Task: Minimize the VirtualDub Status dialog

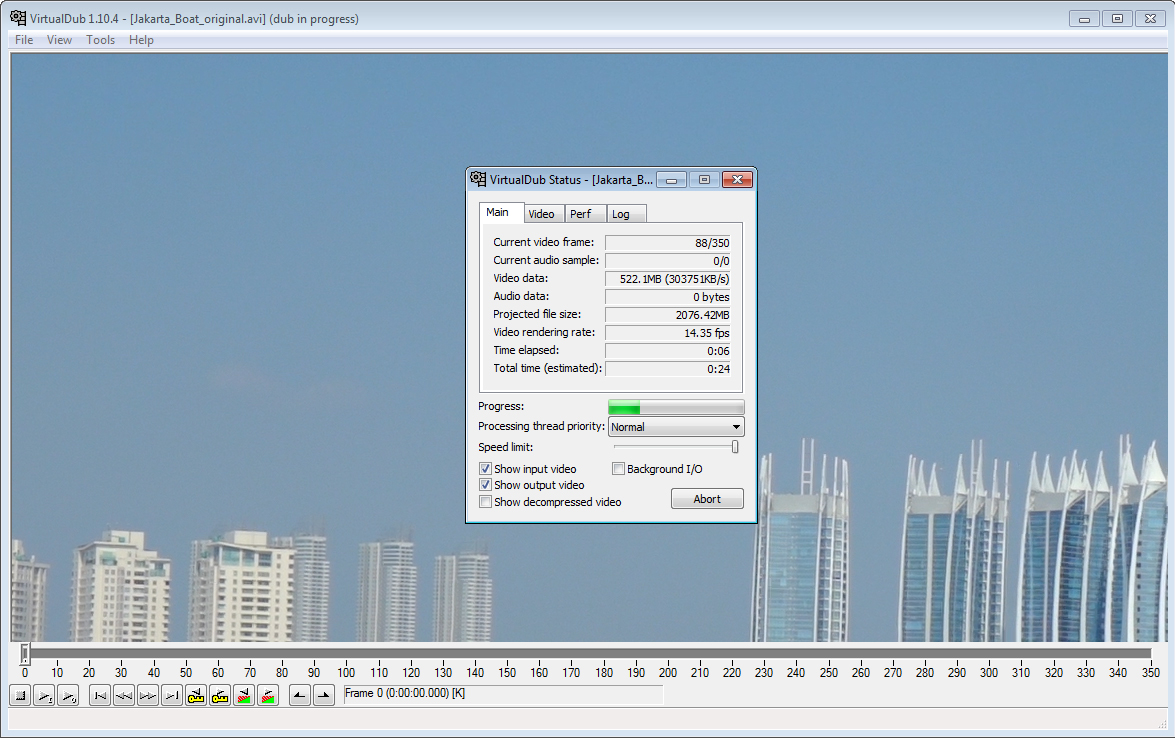Action: (671, 180)
